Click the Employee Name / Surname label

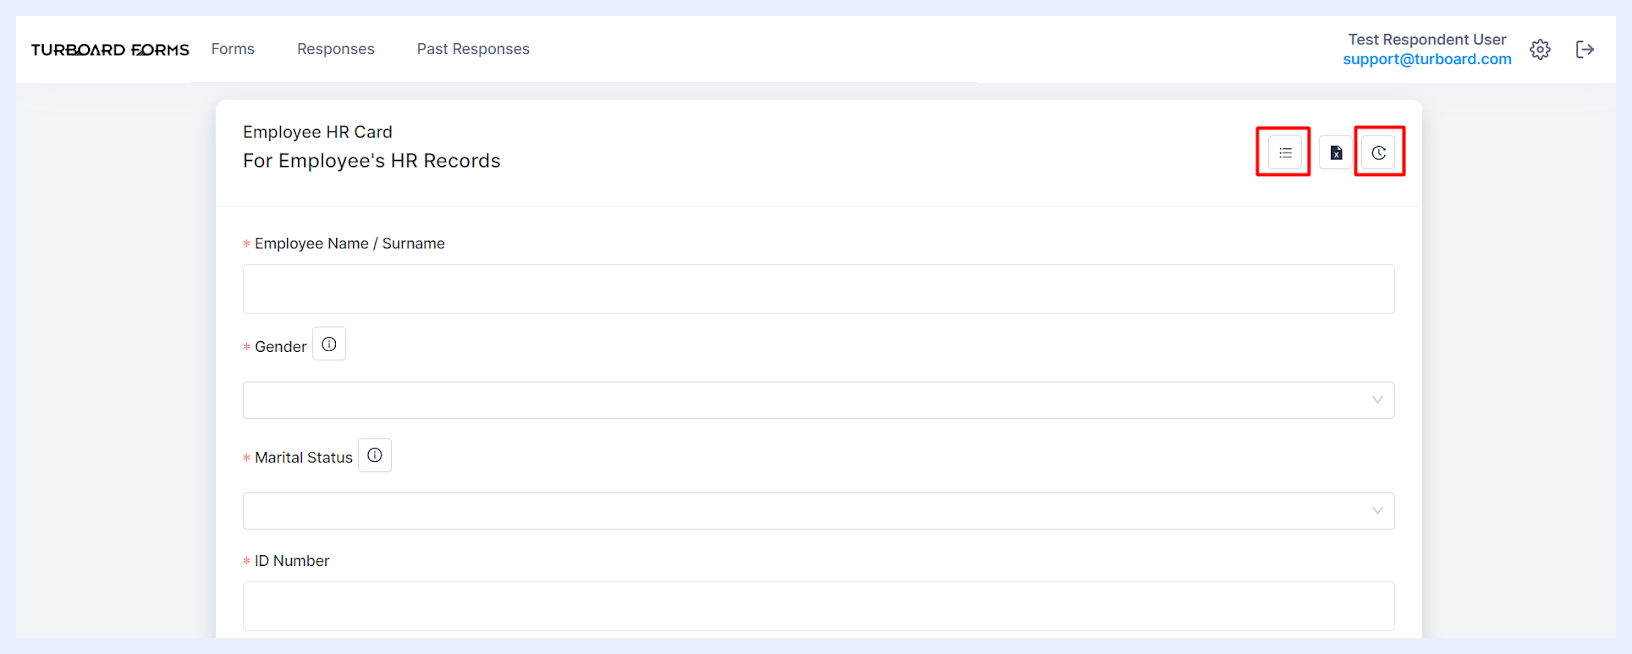point(350,244)
